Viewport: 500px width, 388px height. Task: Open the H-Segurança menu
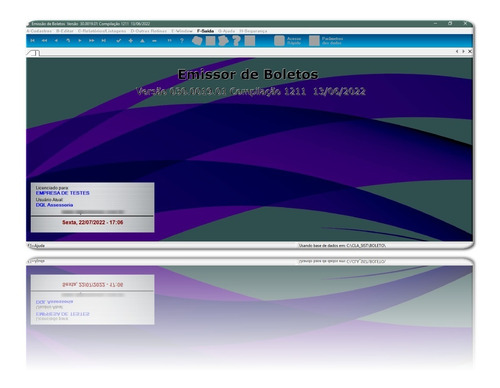pos(253,31)
